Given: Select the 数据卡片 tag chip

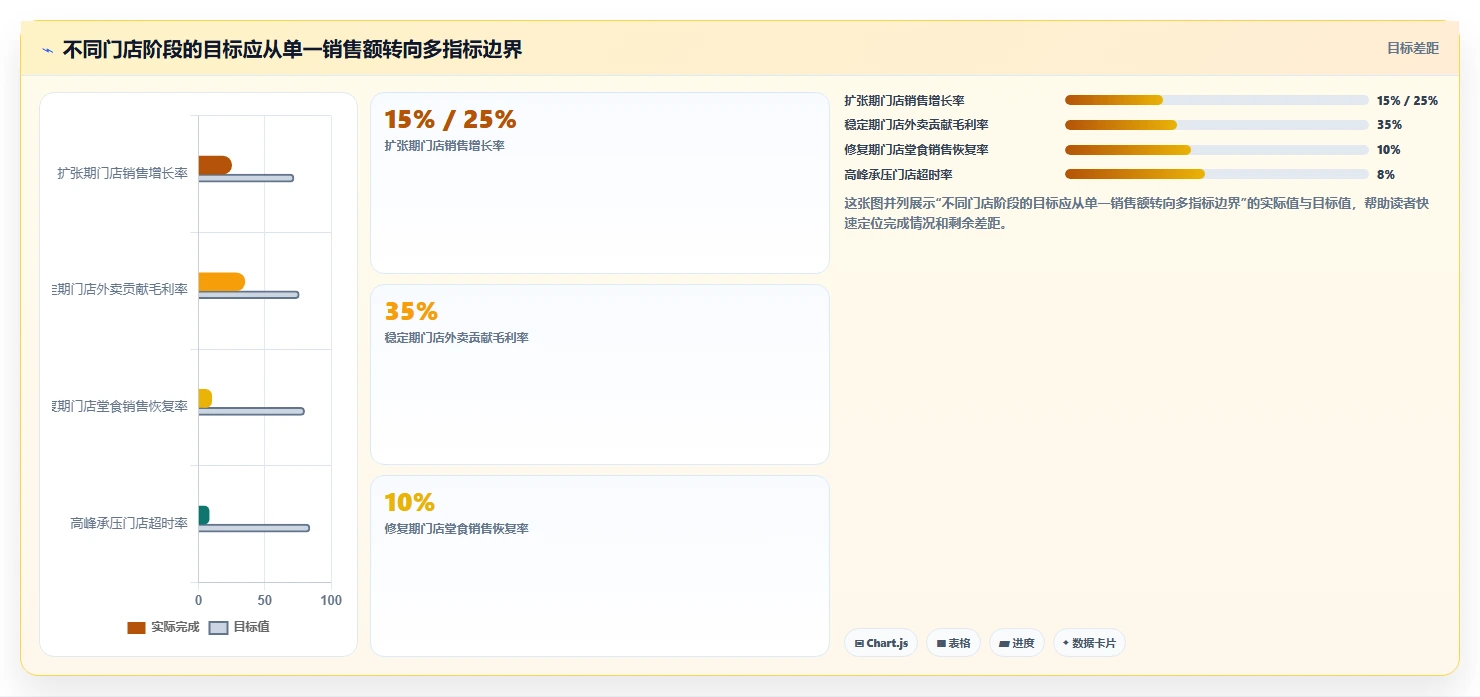Looking at the screenshot, I should (1089, 643).
